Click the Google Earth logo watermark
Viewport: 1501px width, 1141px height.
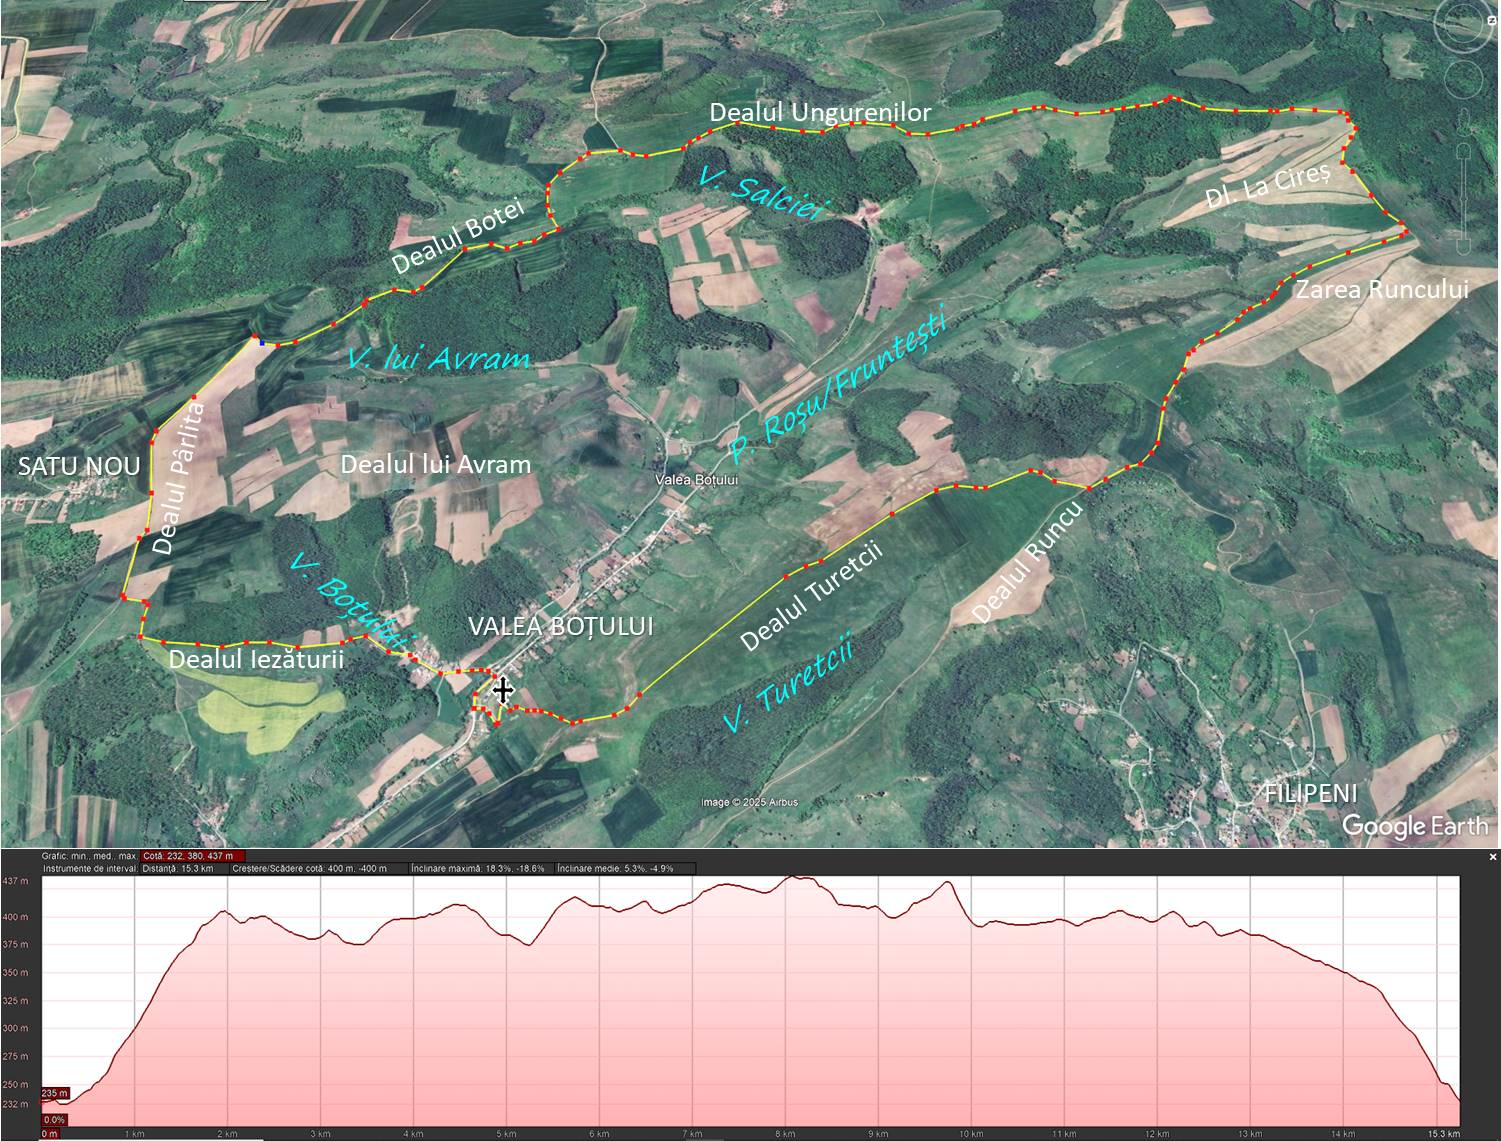tap(1414, 826)
